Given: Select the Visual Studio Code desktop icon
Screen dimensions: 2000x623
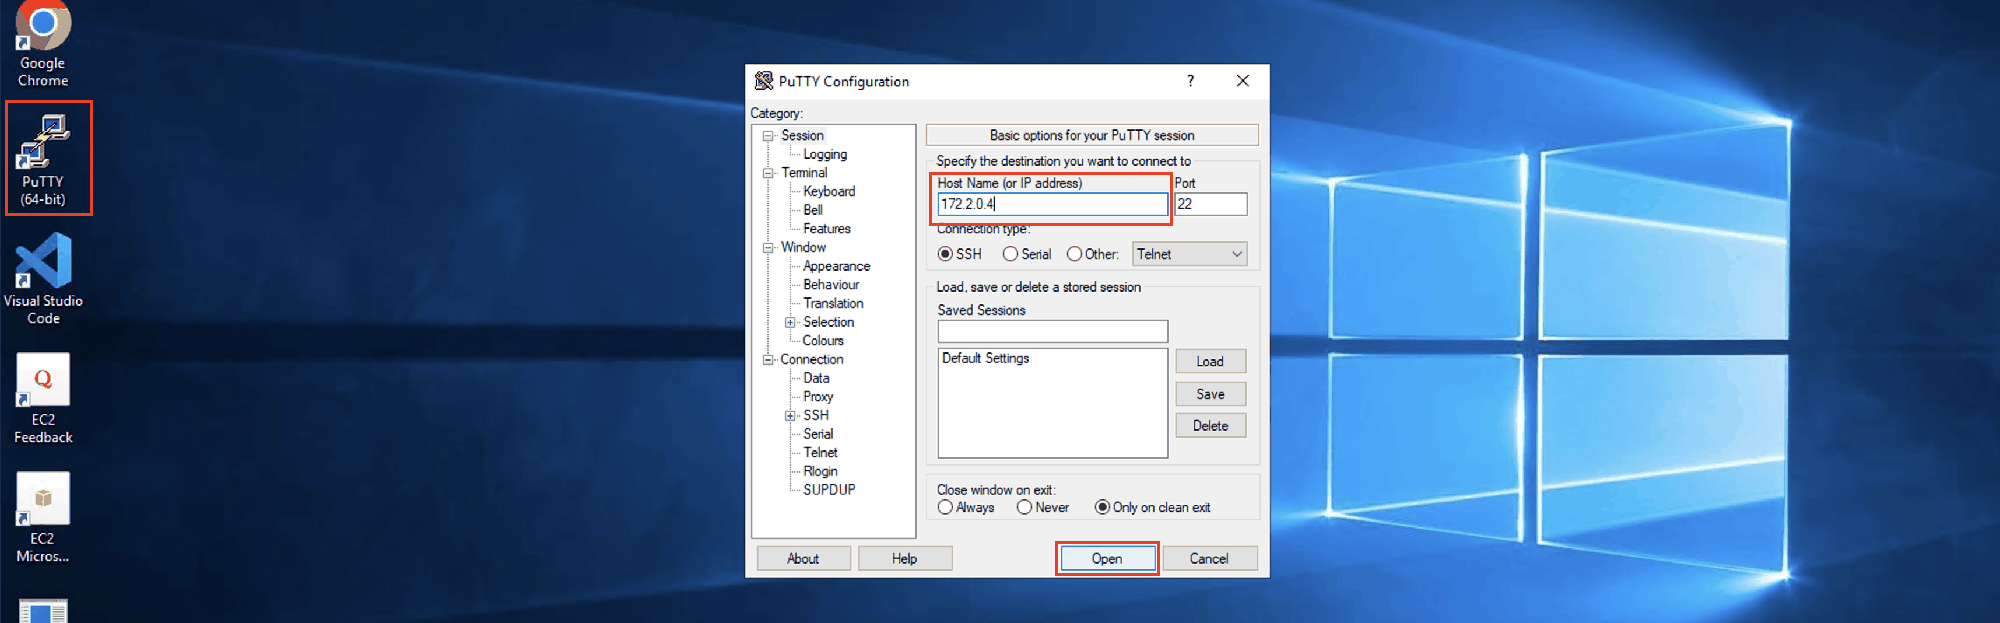Looking at the screenshot, I should 43,279.
